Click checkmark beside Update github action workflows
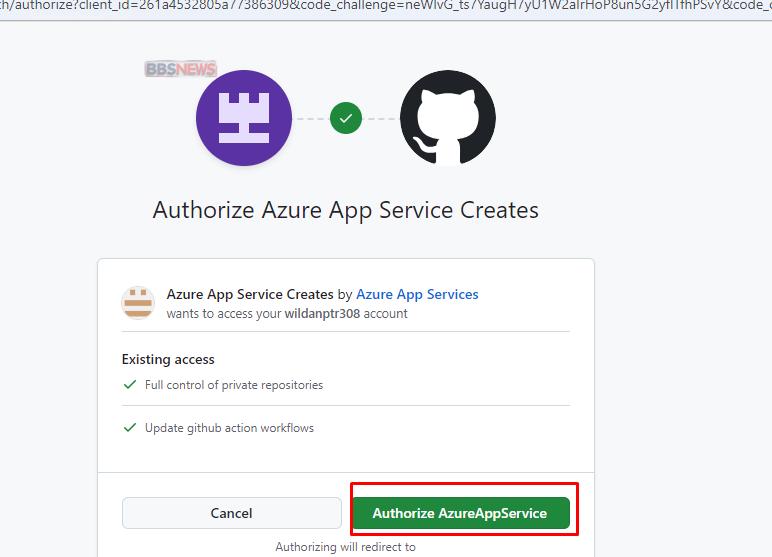This screenshot has width=772, height=557. coord(129,428)
